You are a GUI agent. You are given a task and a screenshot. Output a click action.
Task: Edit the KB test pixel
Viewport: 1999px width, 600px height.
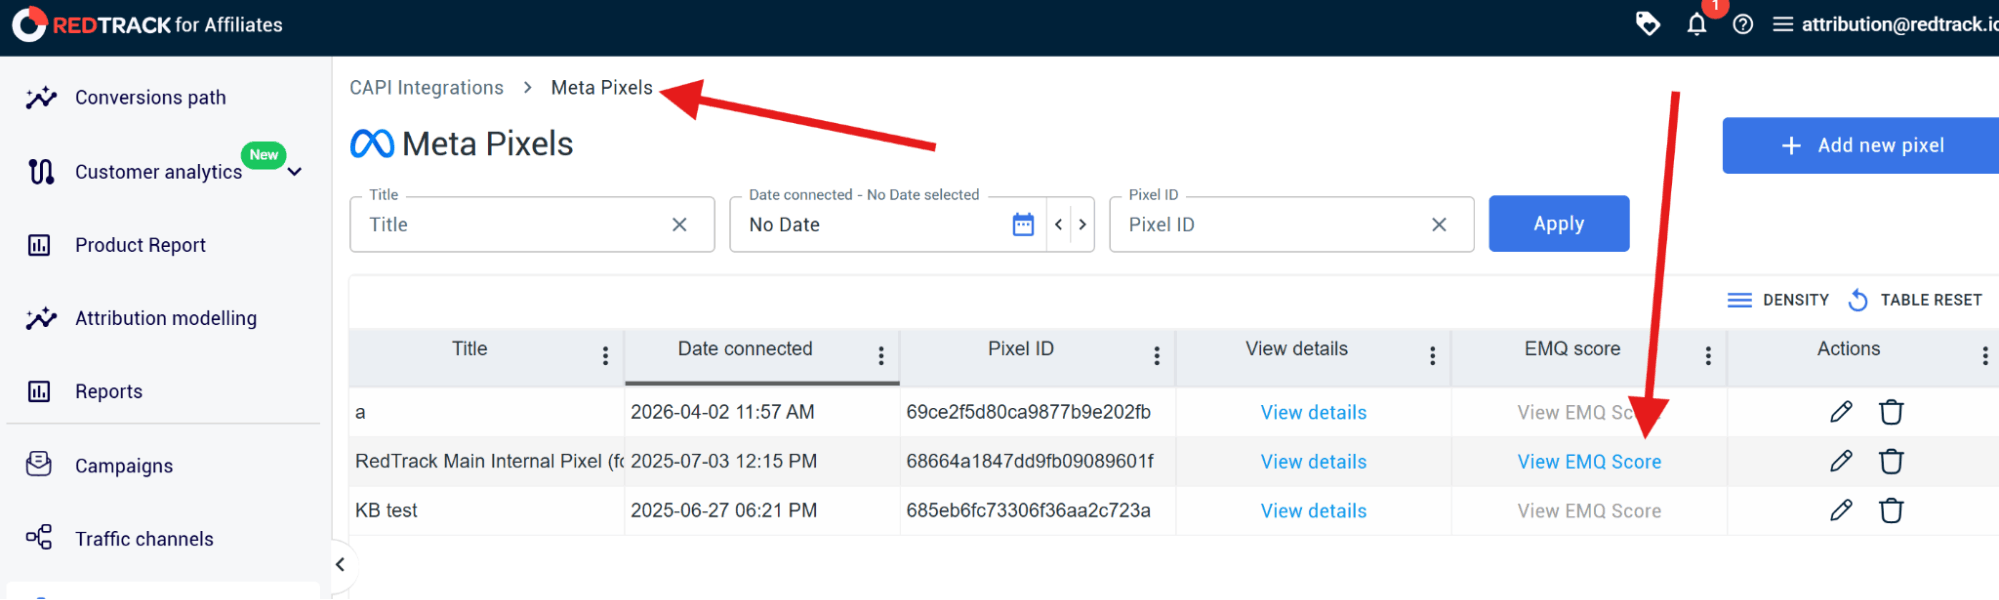pyautogui.click(x=1841, y=510)
